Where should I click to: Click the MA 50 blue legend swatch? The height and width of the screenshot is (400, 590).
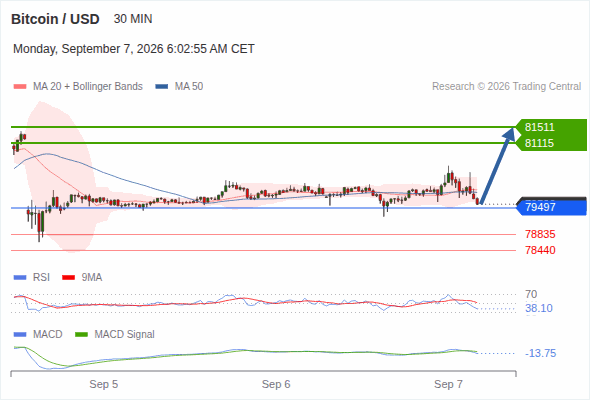pyautogui.click(x=162, y=87)
